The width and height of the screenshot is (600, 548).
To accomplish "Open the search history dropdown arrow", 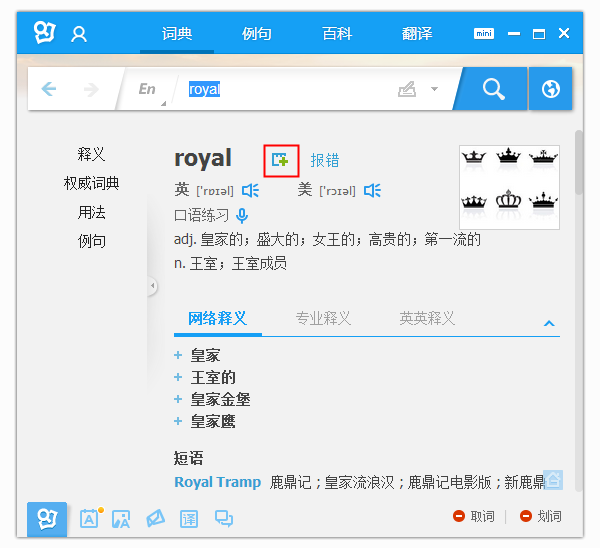I will click(x=434, y=89).
